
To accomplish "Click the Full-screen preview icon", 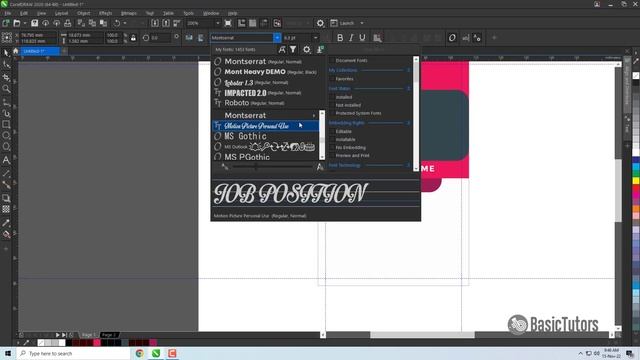I will [x=228, y=23].
